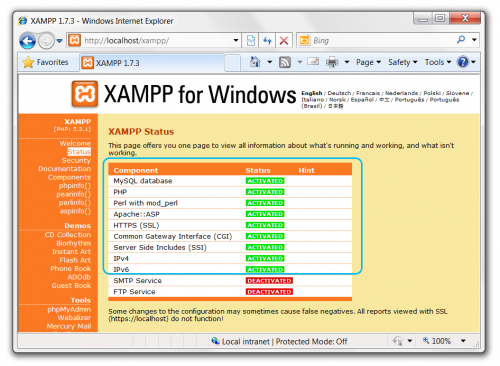Open the Biorhythm demo
The height and width of the screenshot is (366, 500).
(73, 243)
